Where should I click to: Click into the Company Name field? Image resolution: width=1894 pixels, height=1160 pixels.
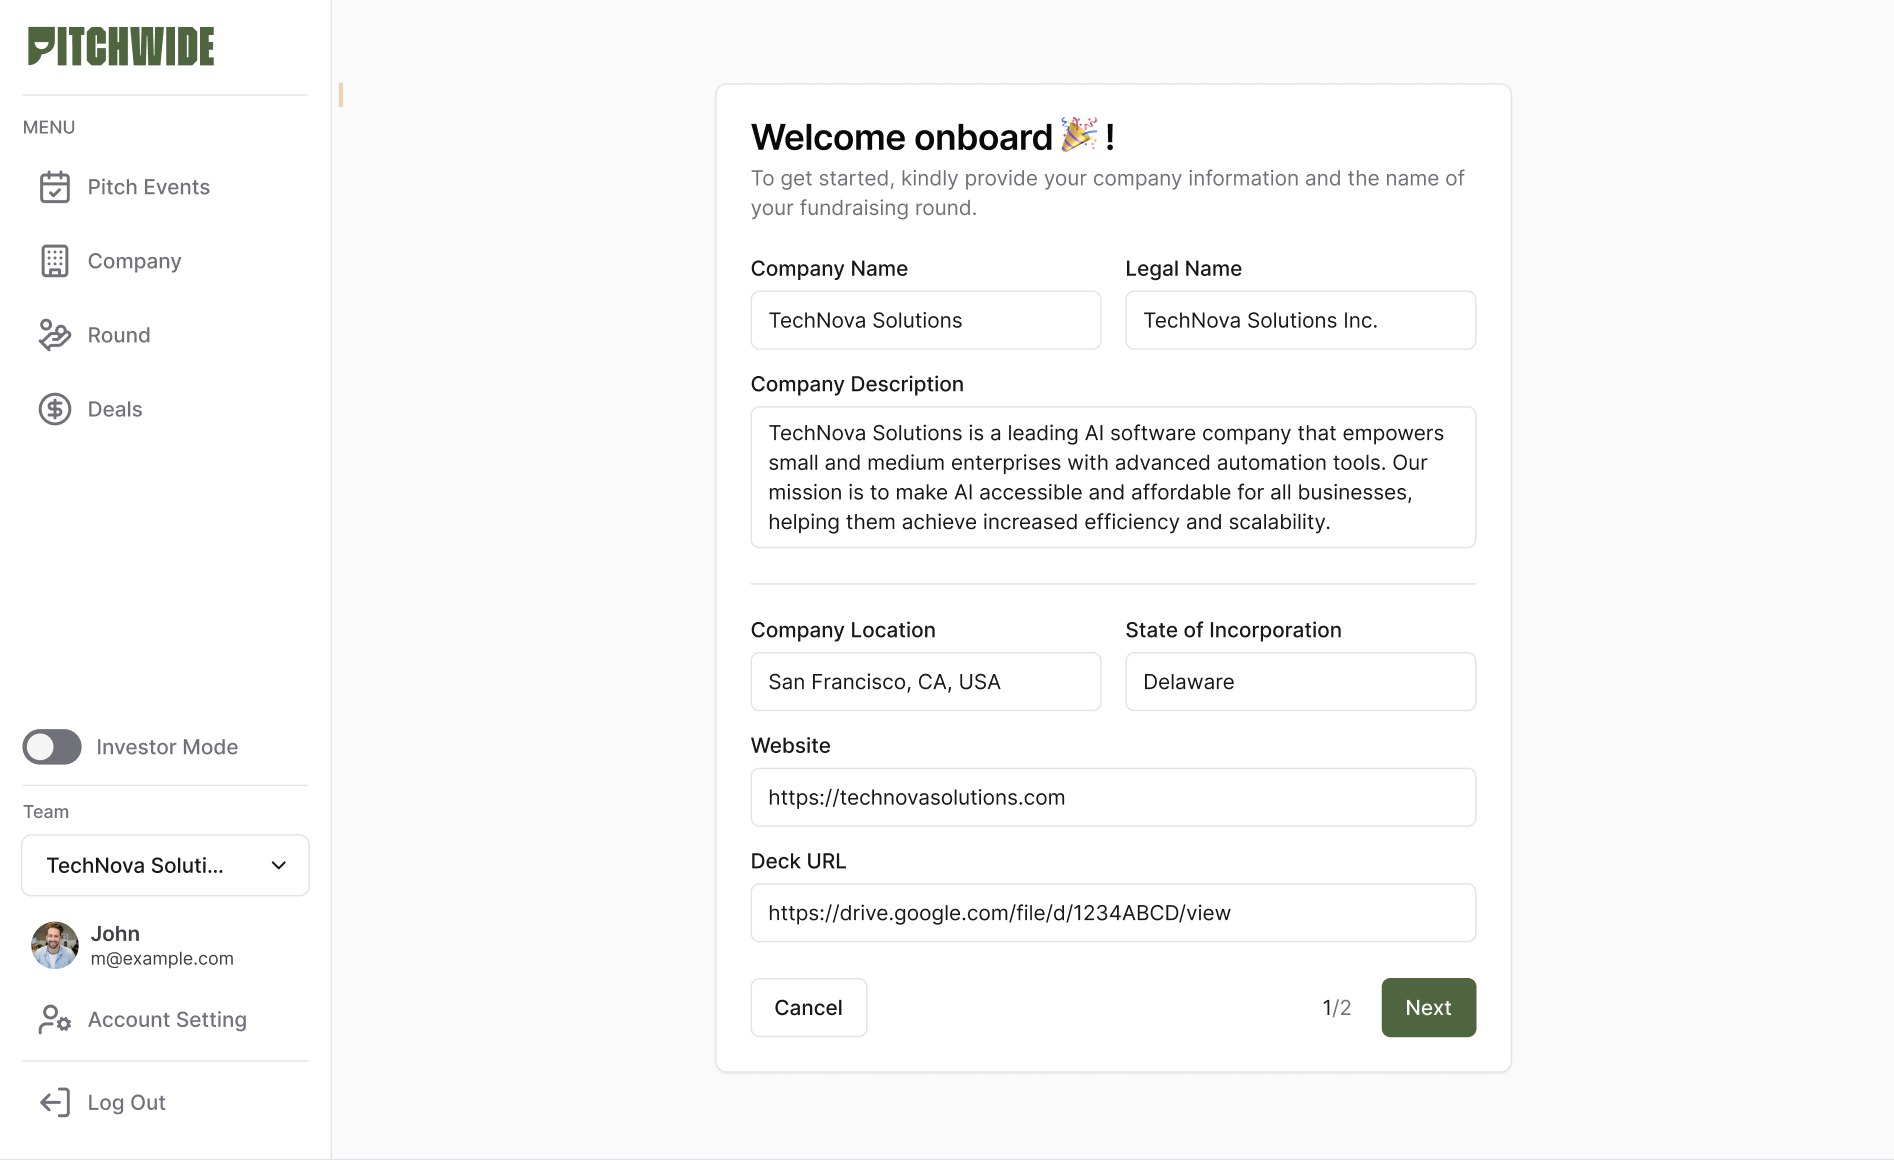[925, 320]
